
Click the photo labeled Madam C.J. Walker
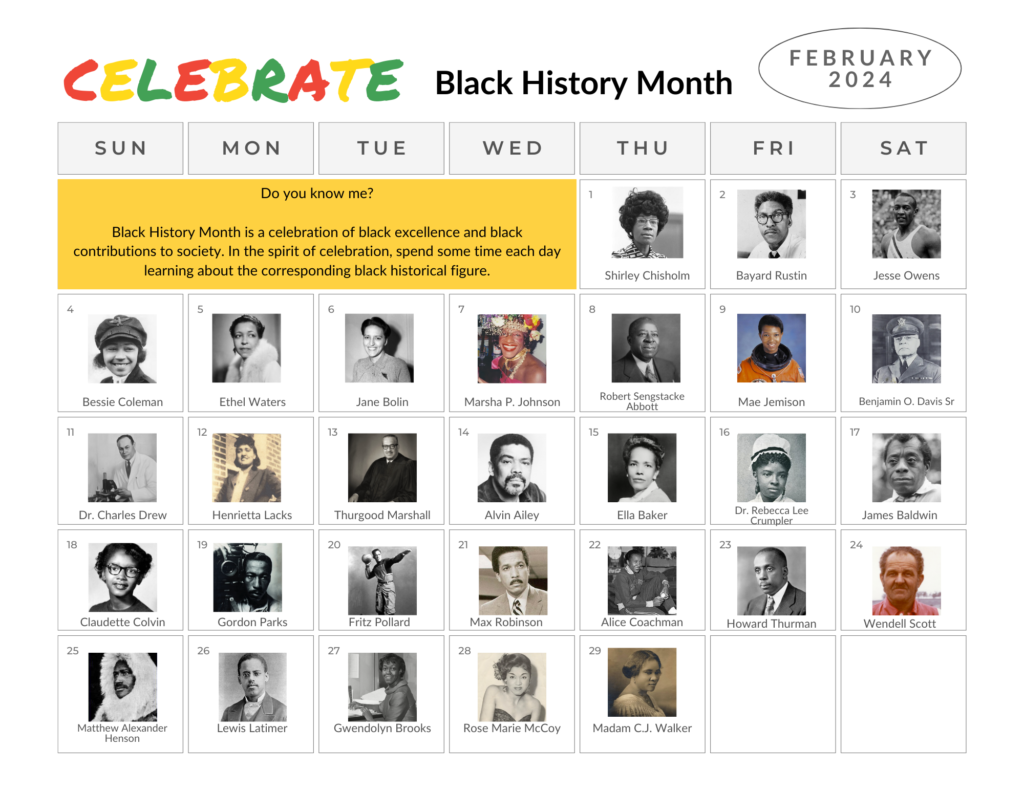pyautogui.click(x=642, y=682)
